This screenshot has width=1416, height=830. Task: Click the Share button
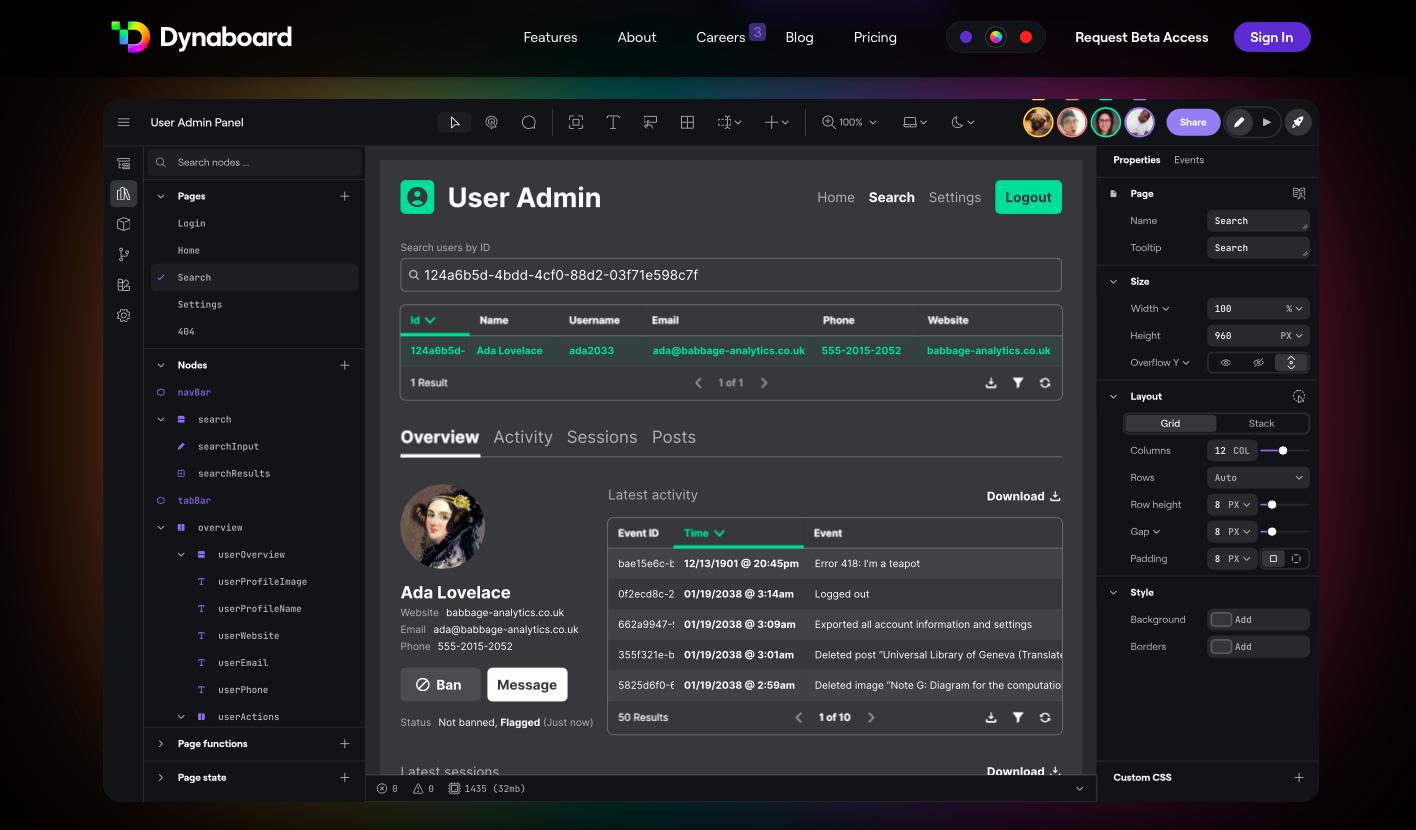pyautogui.click(x=1192, y=122)
